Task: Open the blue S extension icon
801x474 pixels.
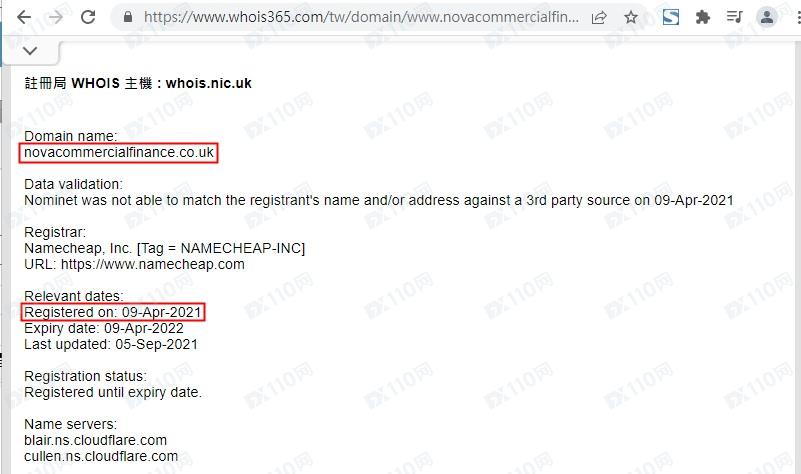Action: [671, 17]
